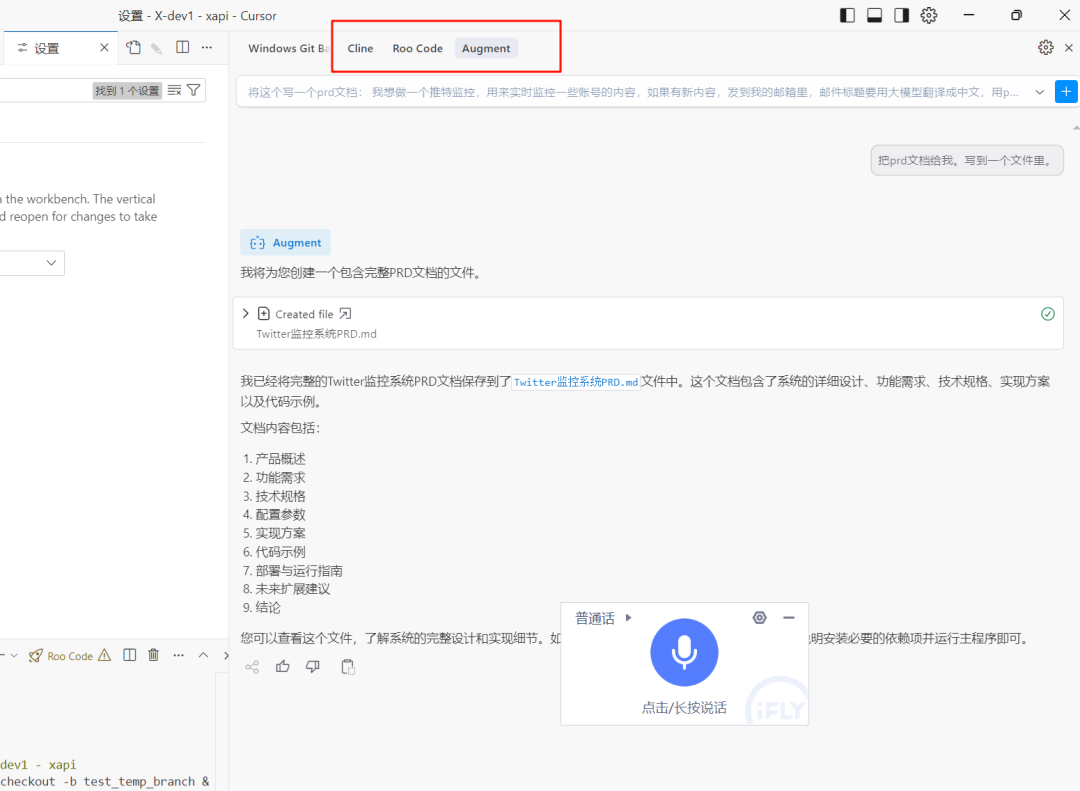
Task: Expand the conversation thread dropdown
Action: point(1039,92)
